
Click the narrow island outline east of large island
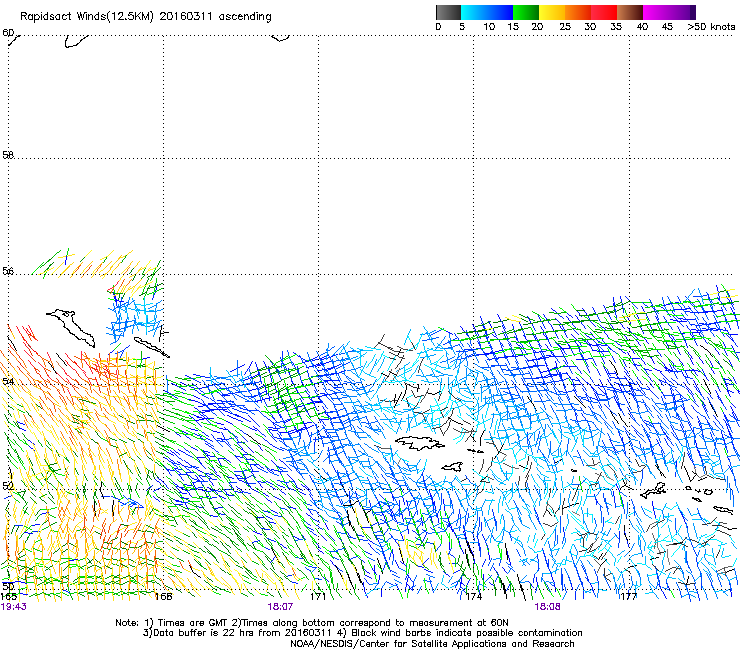151,347
